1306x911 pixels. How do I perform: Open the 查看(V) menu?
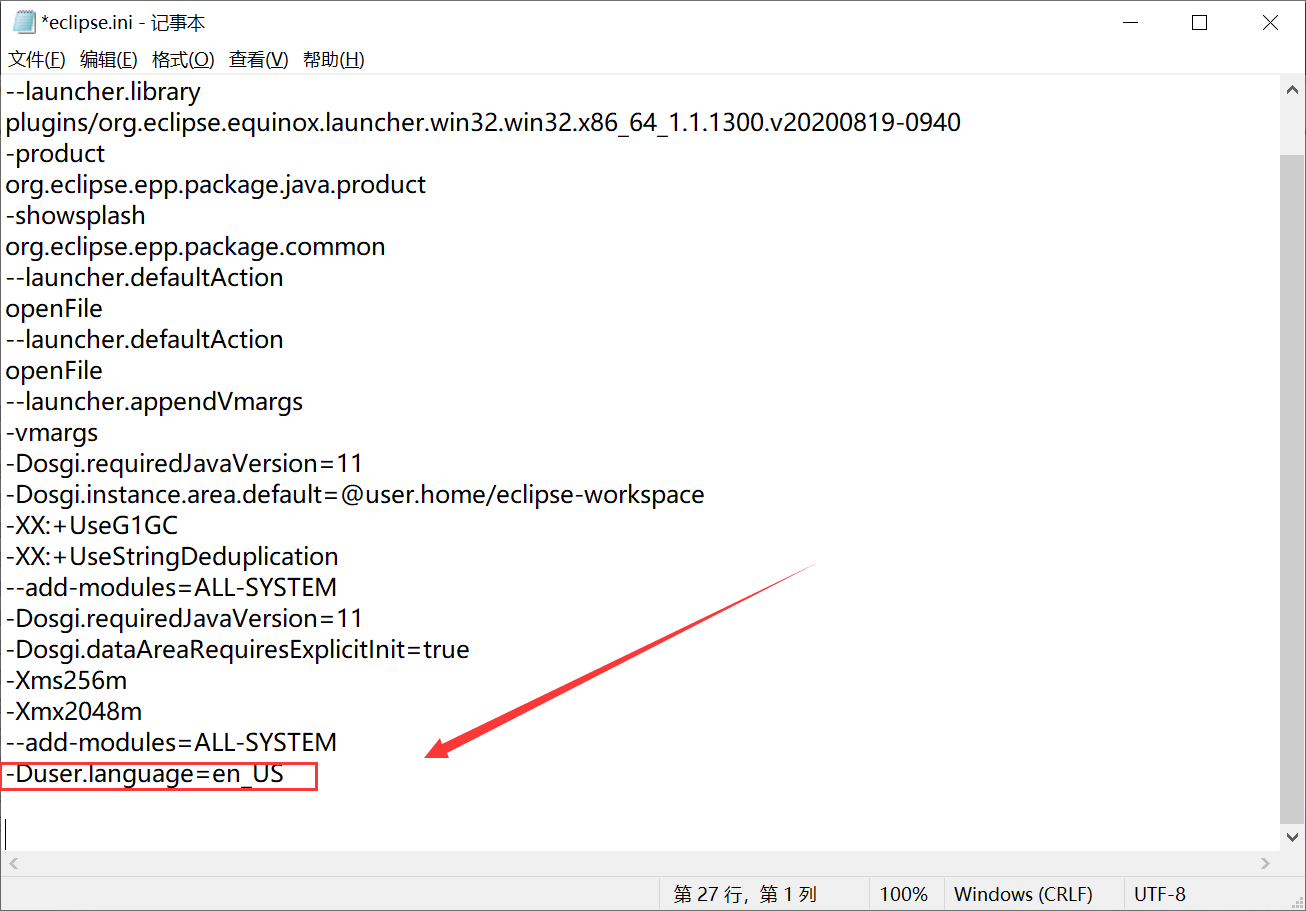pyautogui.click(x=259, y=60)
